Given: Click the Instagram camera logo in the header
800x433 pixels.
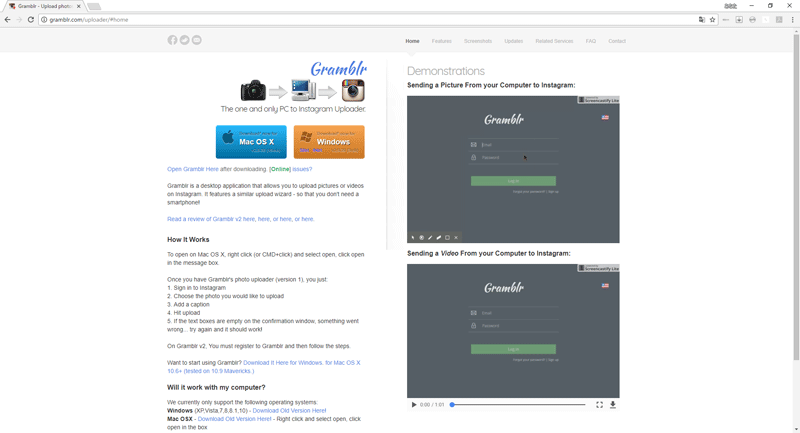Looking at the screenshot, I should point(353,90).
